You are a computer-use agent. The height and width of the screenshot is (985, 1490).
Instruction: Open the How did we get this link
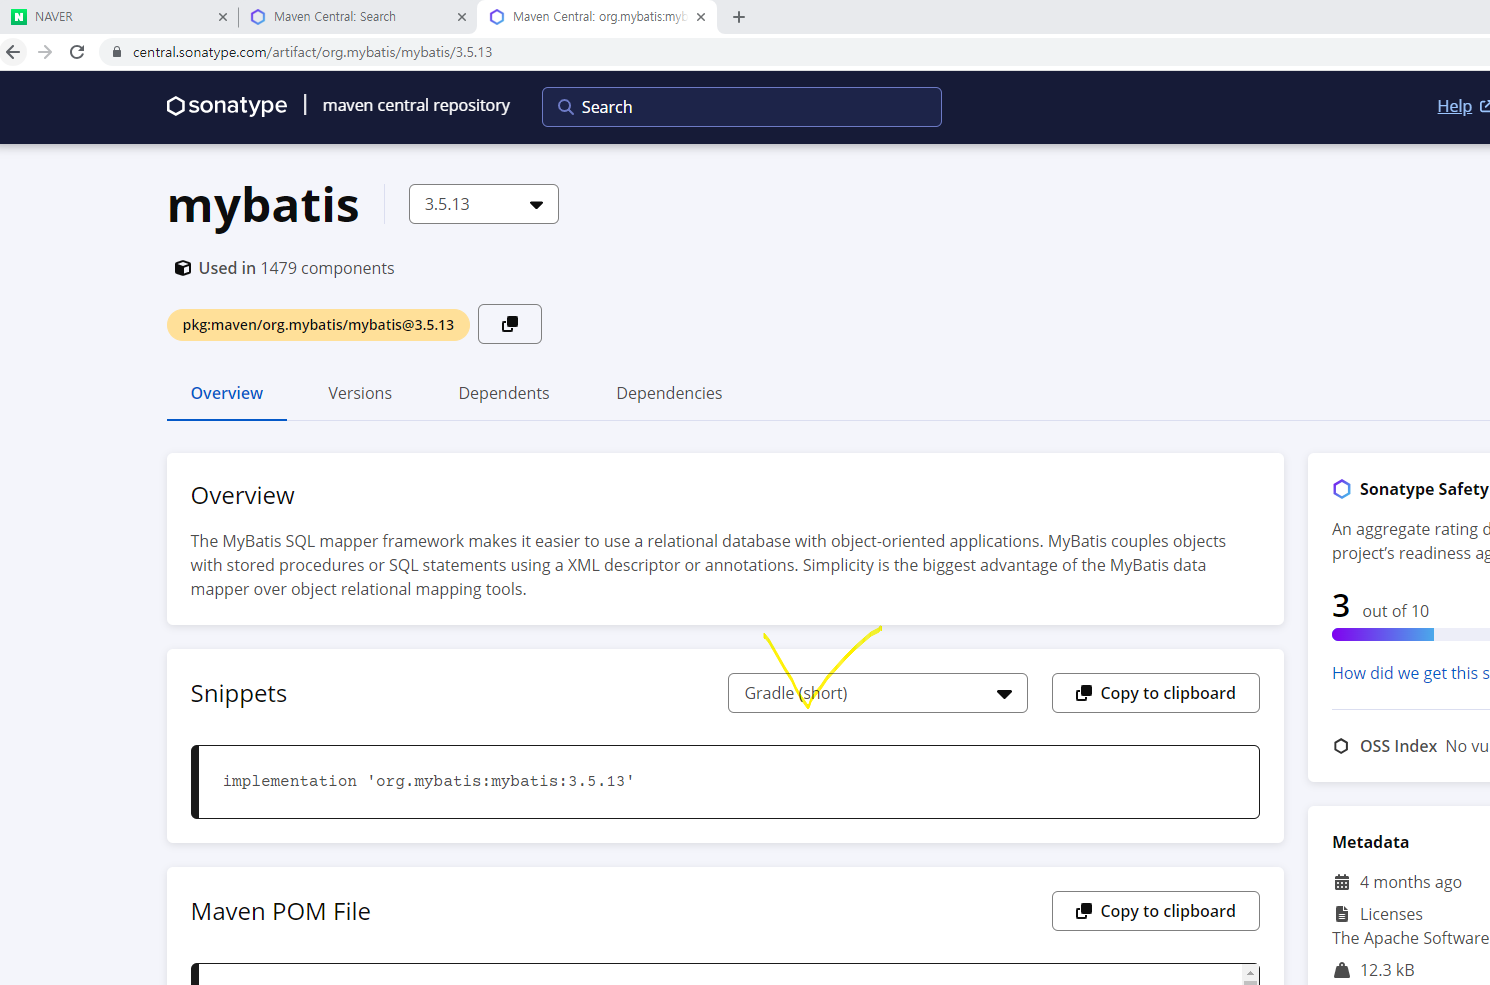tap(1411, 673)
